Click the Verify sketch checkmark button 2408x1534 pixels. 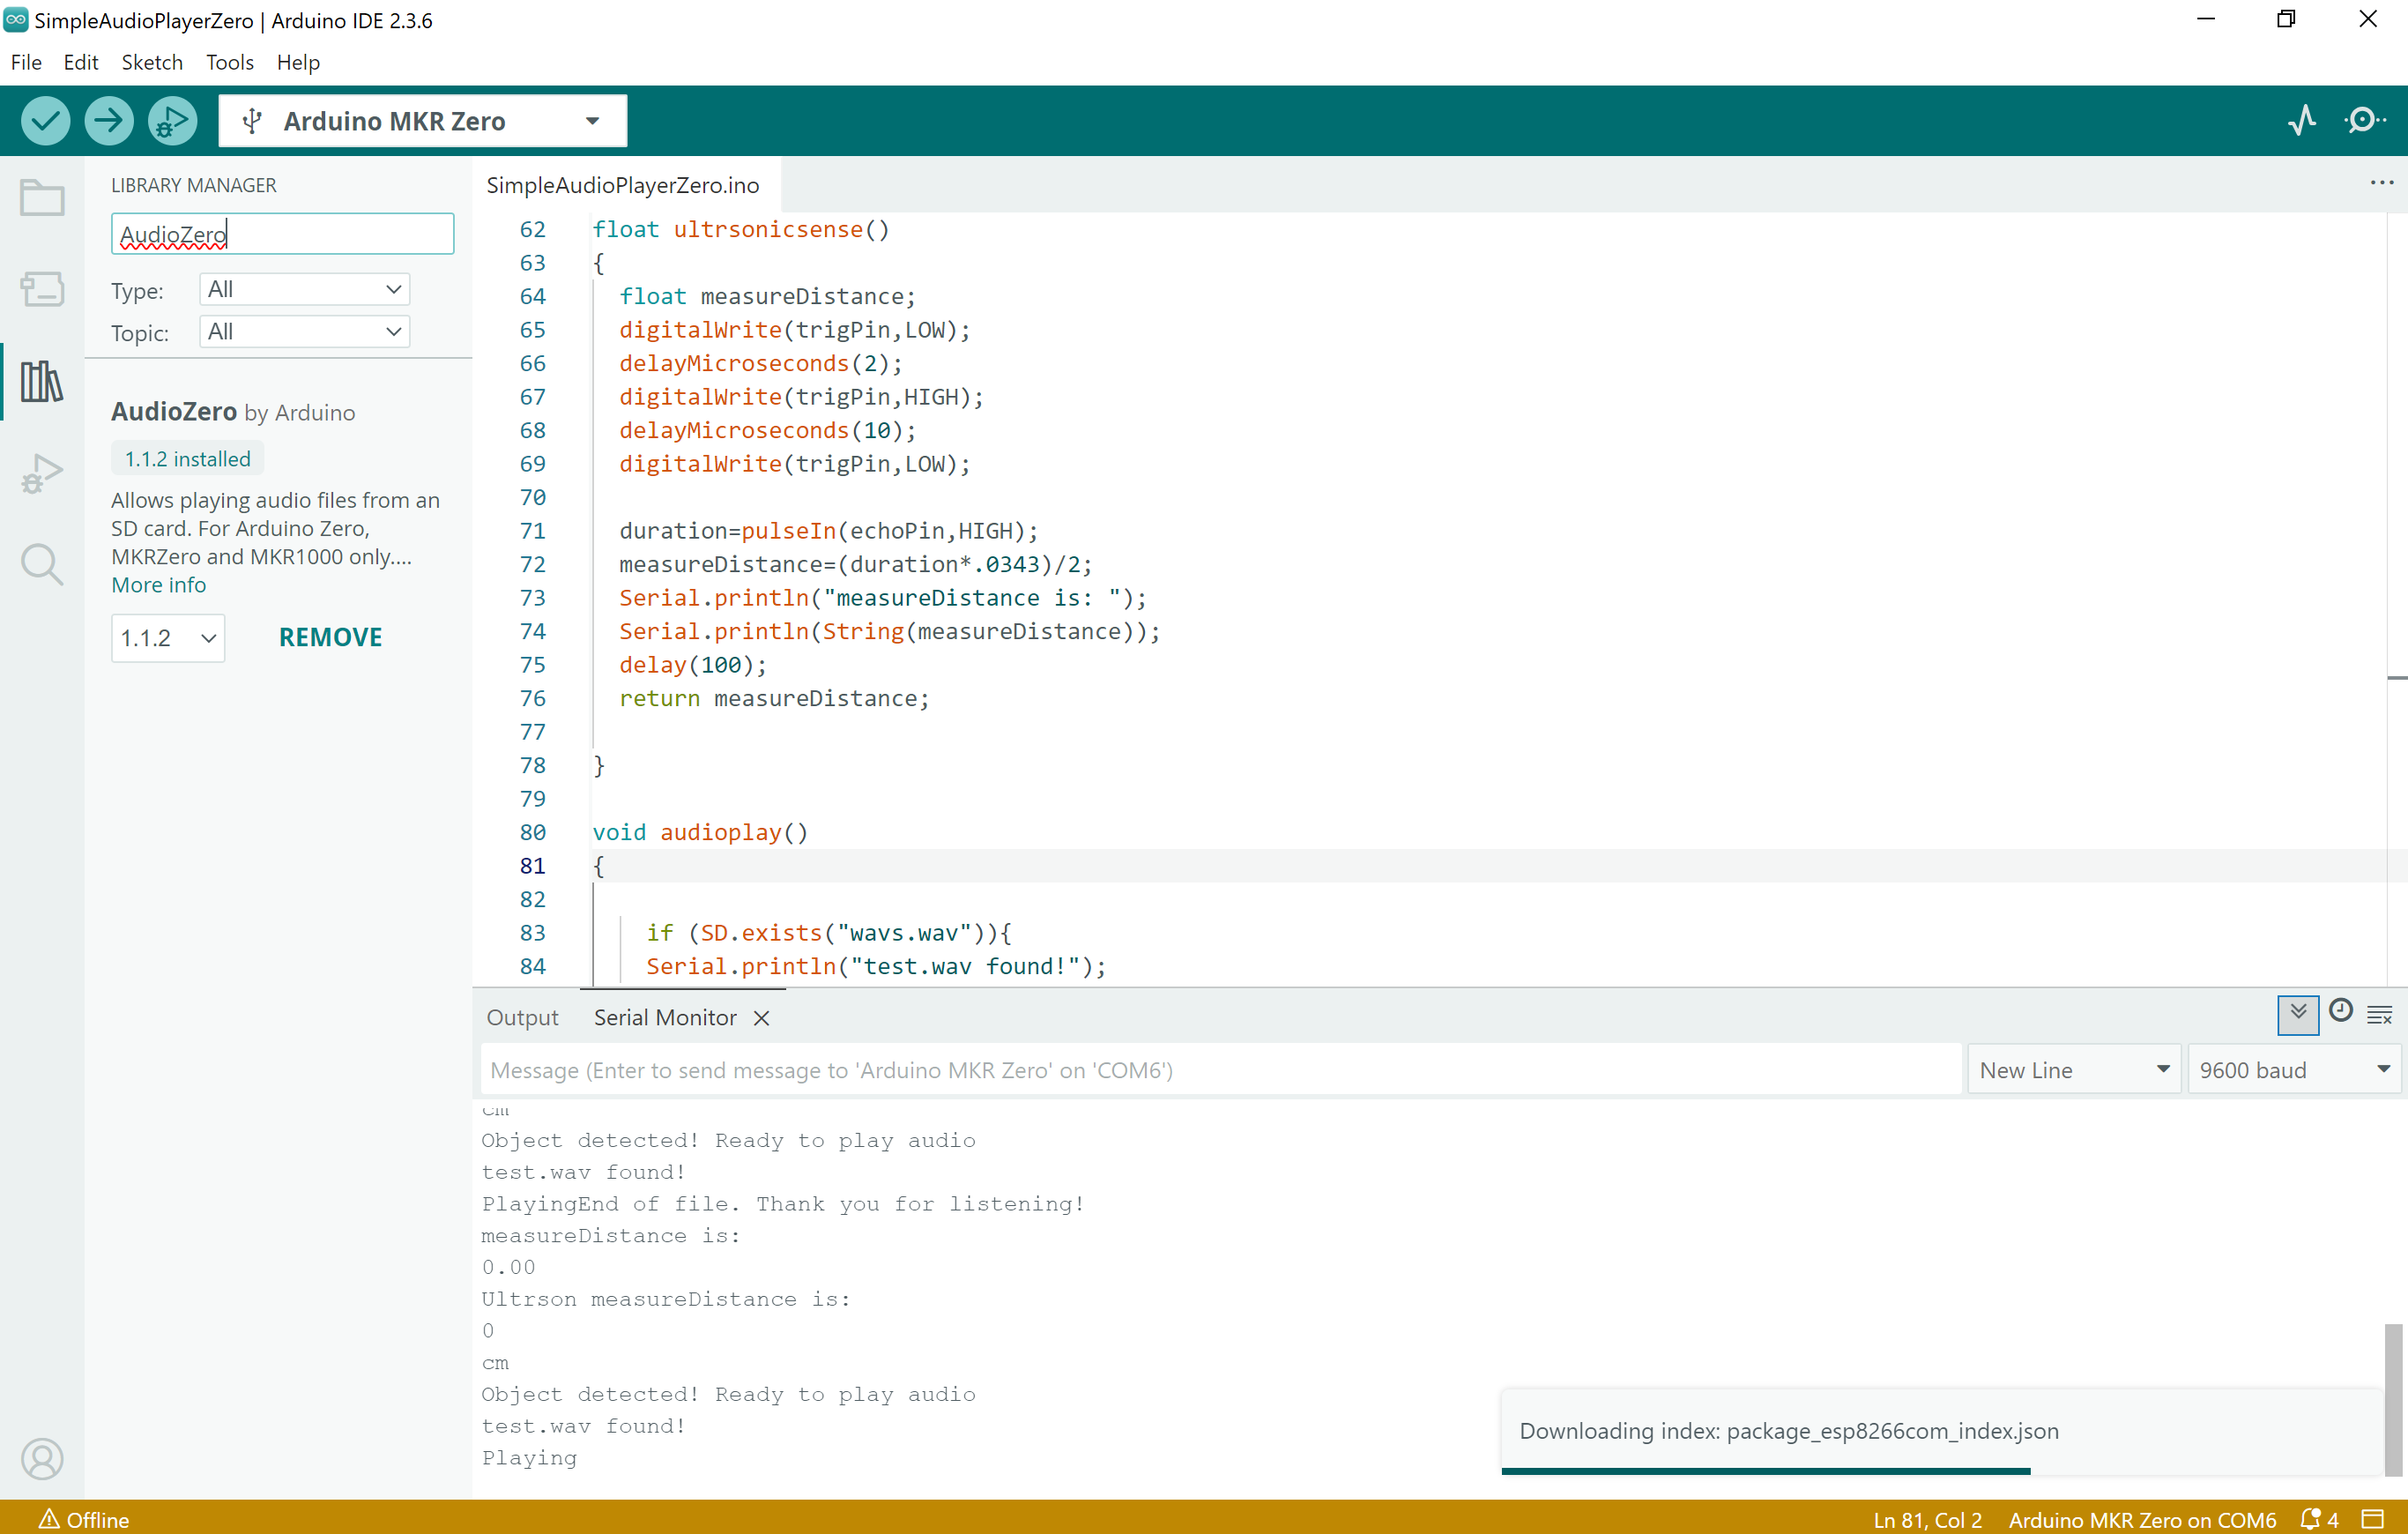(x=45, y=121)
